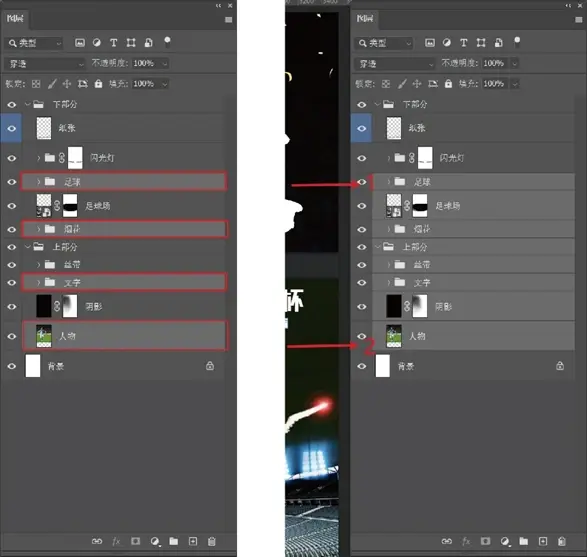This screenshot has width=587, height=557.
Task: Click fx layer style icon in right panel
Action: (x=466, y=541)
